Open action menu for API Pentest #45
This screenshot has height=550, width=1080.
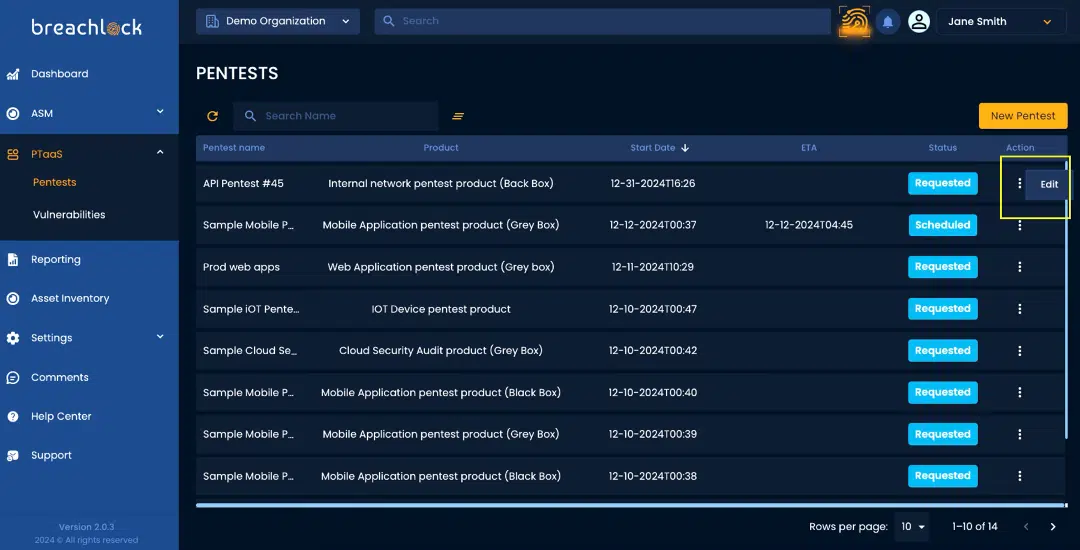1019,183
